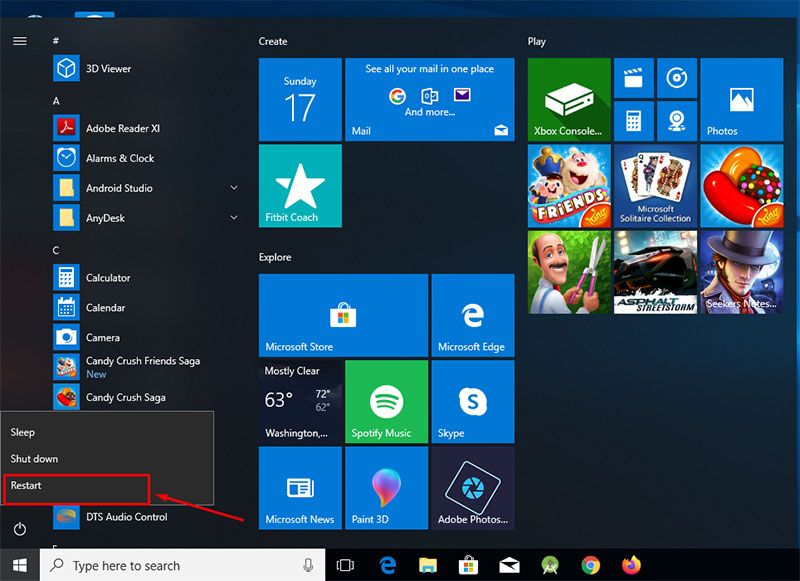800x581 pixels.
Task: Open the 3D Viewer app icon
Action: (x=66, y=68)
